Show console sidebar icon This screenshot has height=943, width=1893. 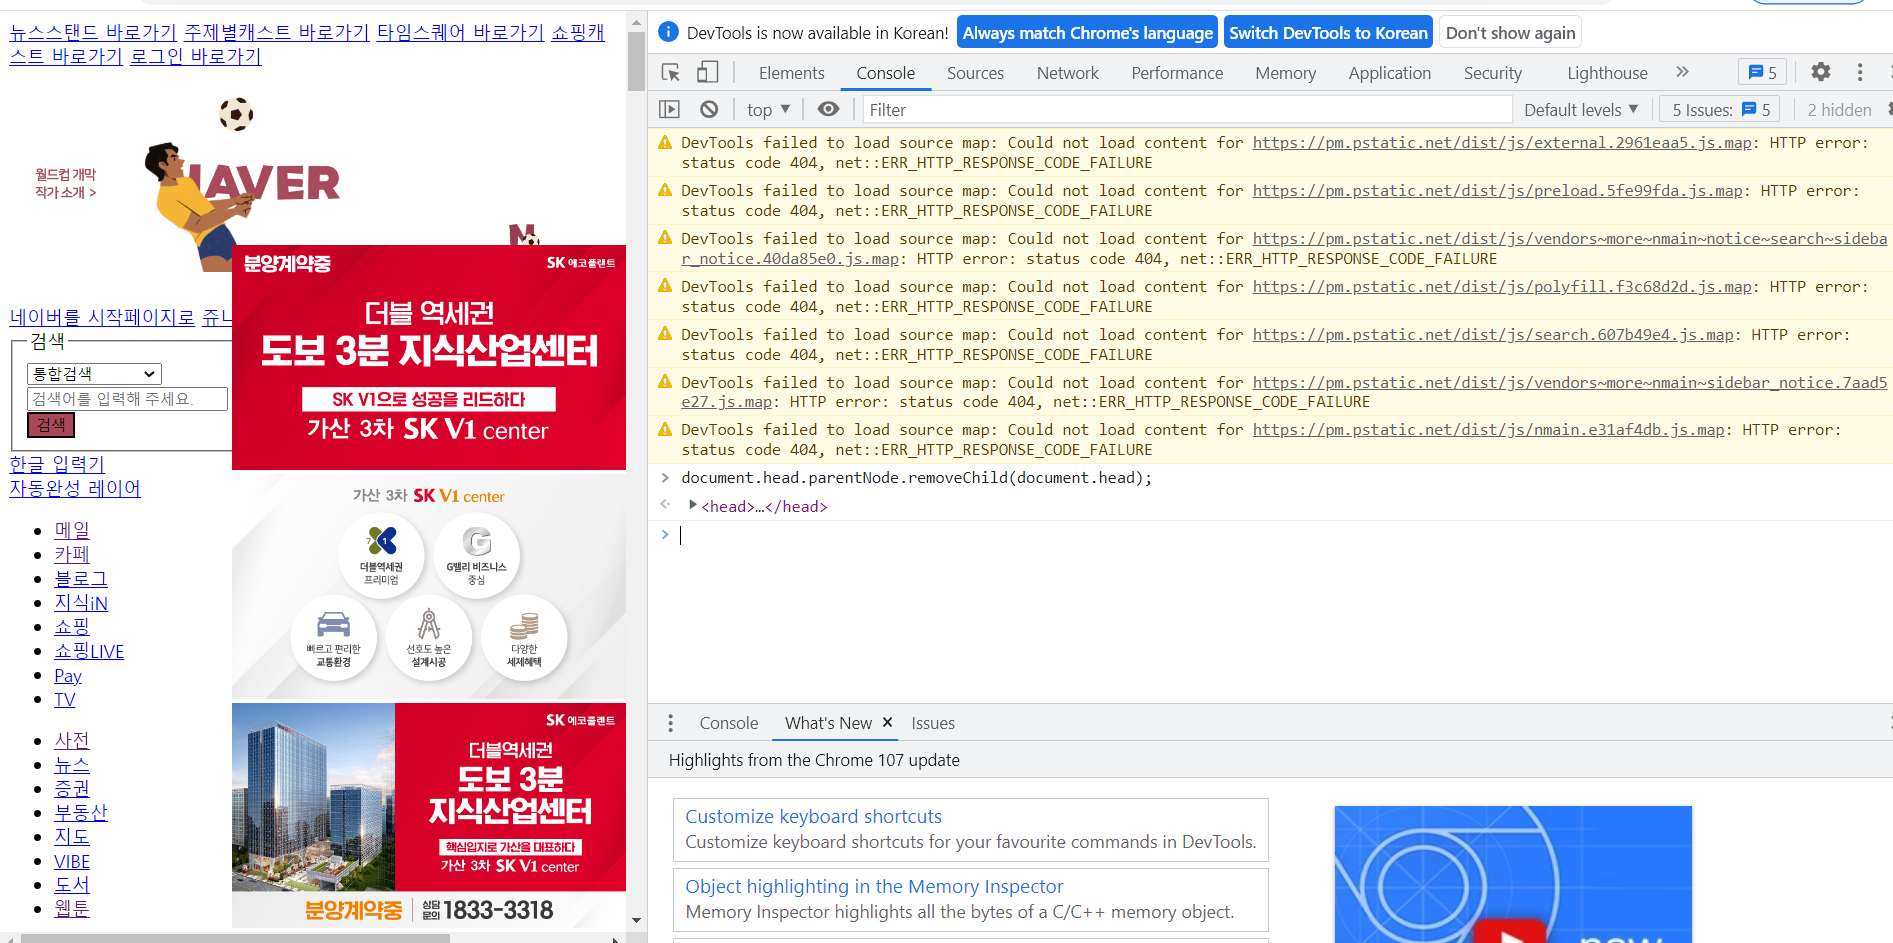[669, 109]
